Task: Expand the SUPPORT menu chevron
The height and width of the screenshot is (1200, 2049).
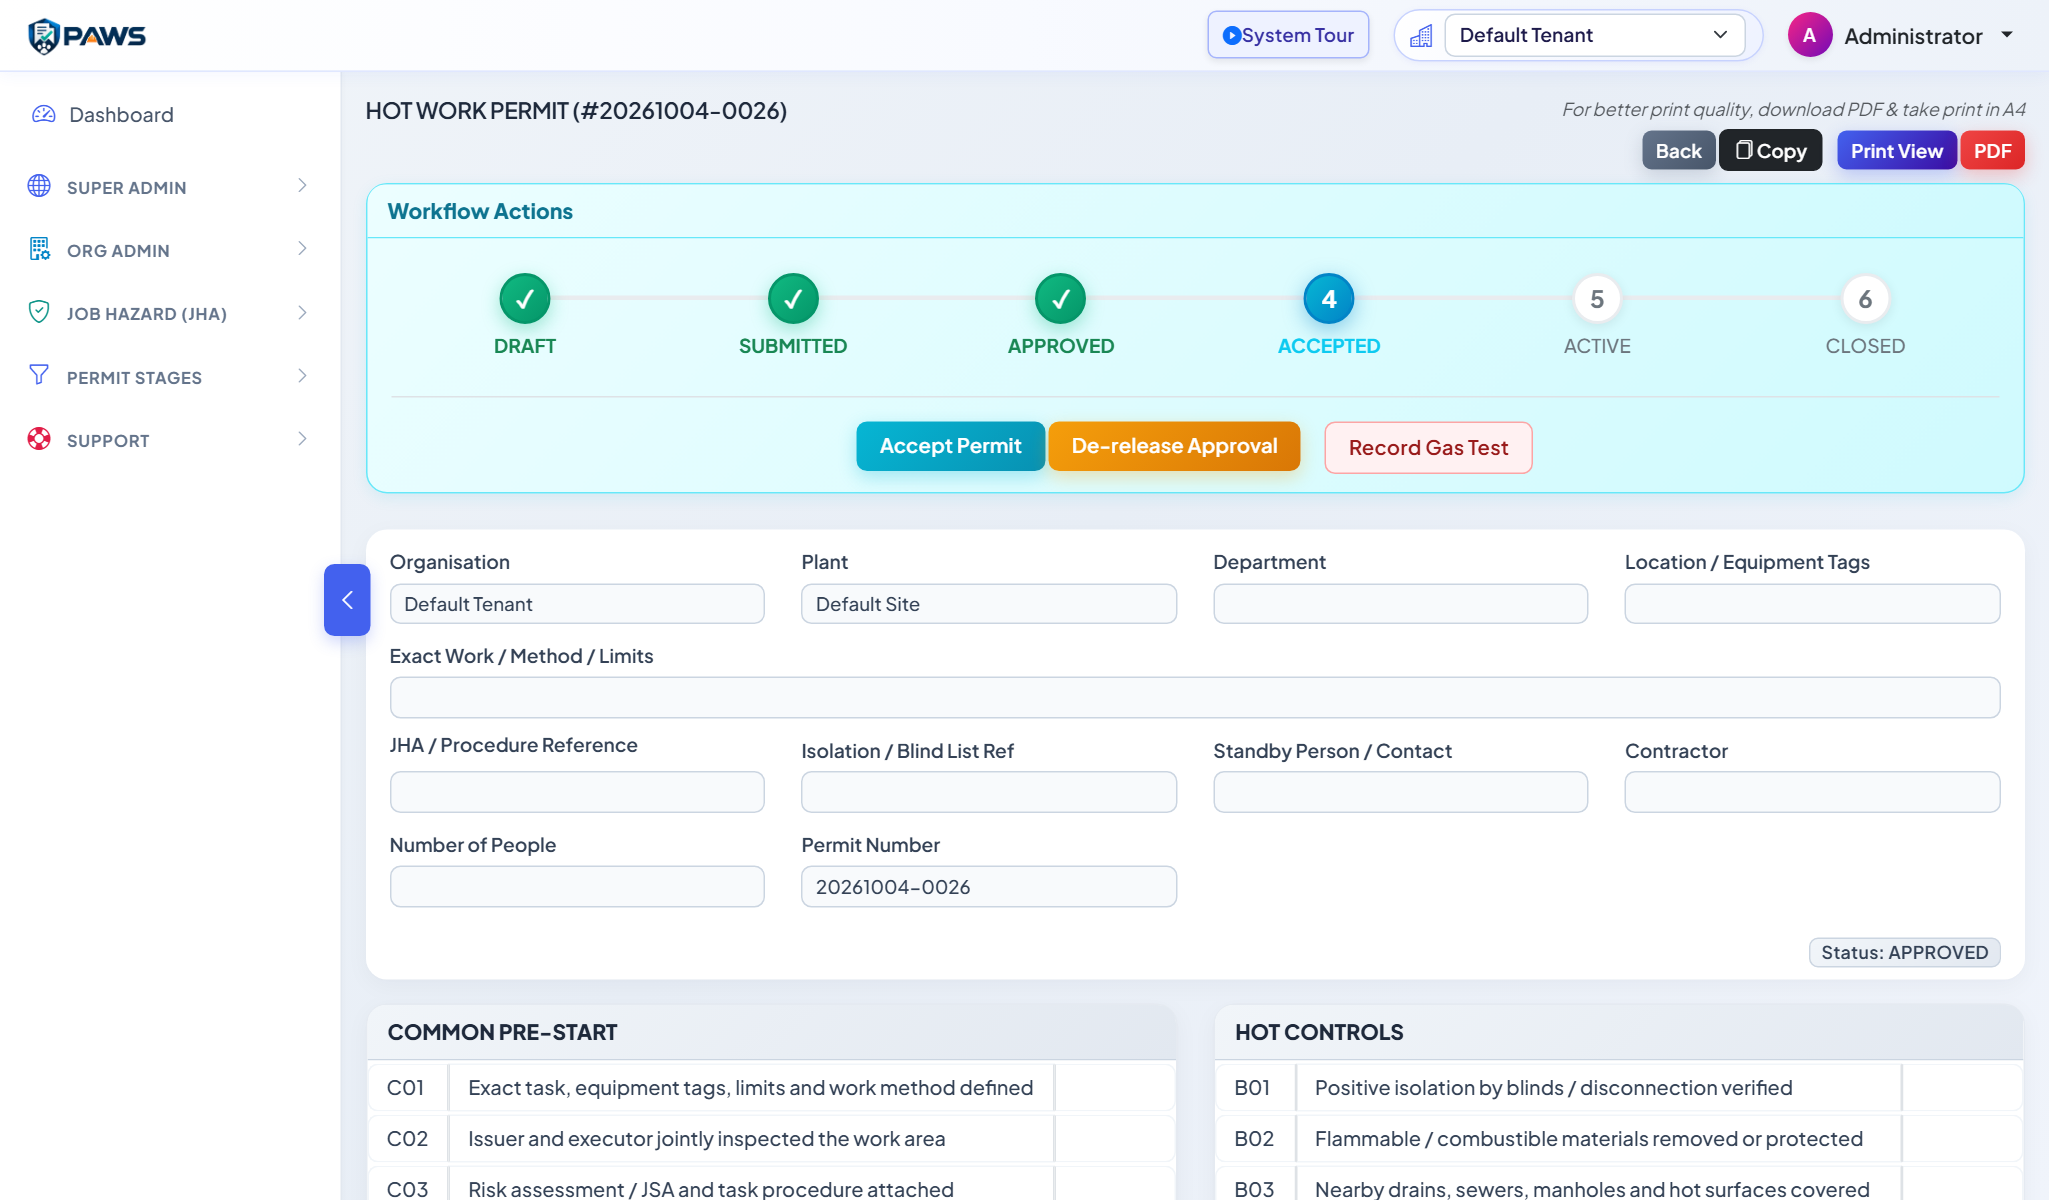Action: click(x=302, y=439)
